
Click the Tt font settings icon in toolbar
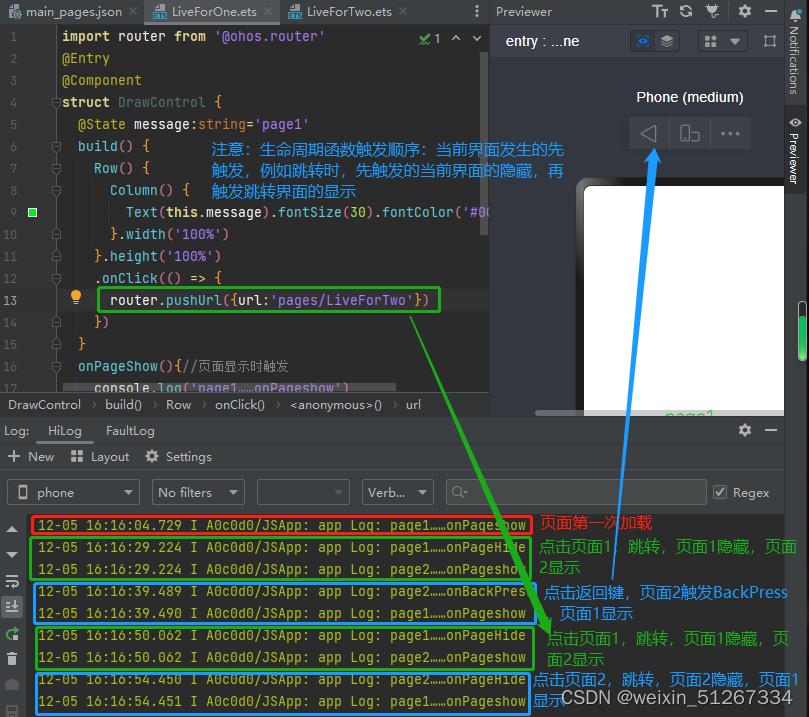point(660,12)
